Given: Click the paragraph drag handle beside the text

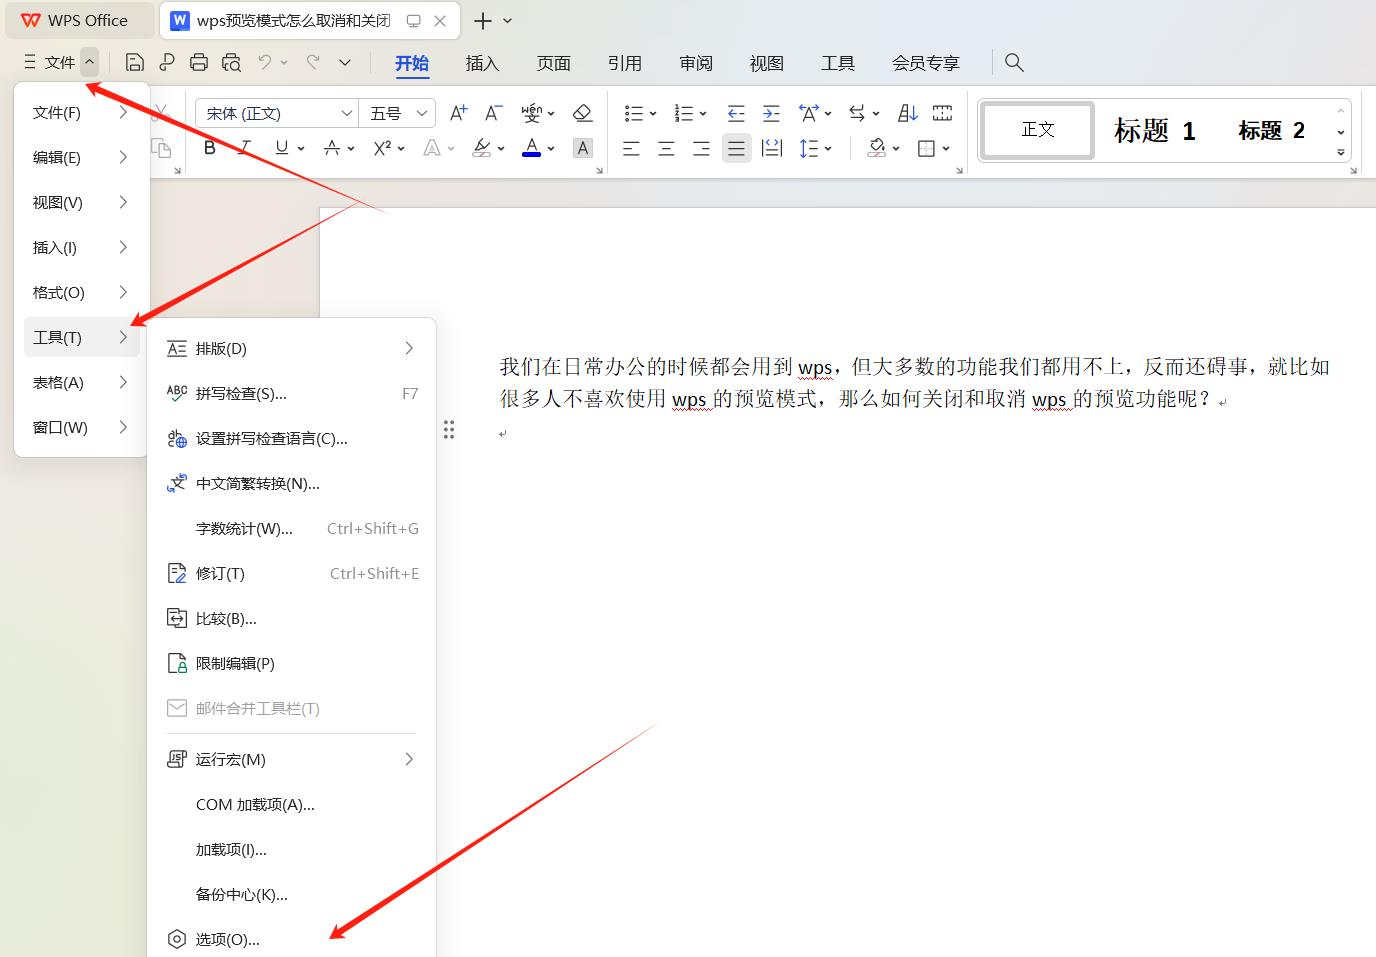Looking at the screenshot, I should click(x=449, y=429).
